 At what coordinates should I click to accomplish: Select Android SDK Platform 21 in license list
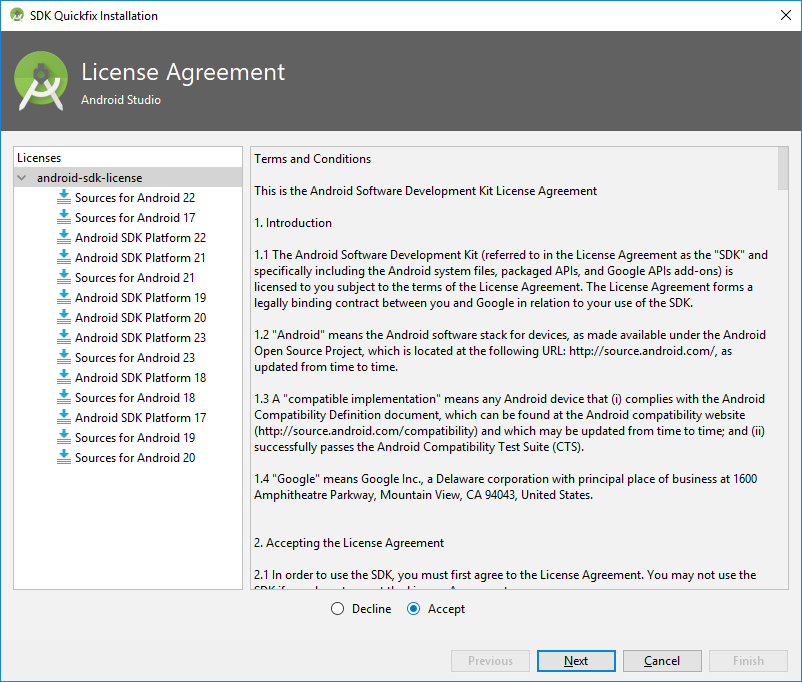(x=140, y=258)
